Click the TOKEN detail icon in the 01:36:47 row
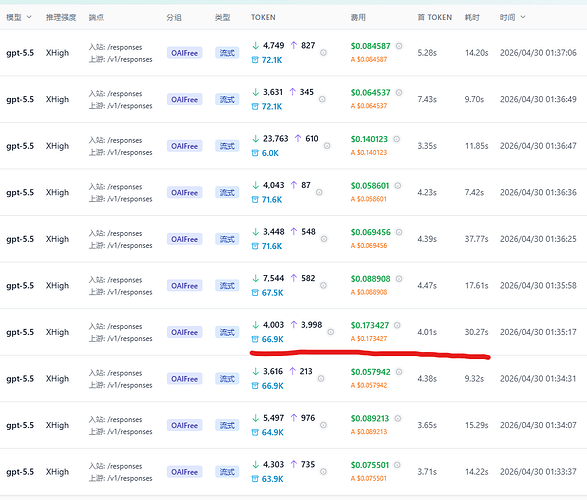587x500 pixels. click(327, 146)
